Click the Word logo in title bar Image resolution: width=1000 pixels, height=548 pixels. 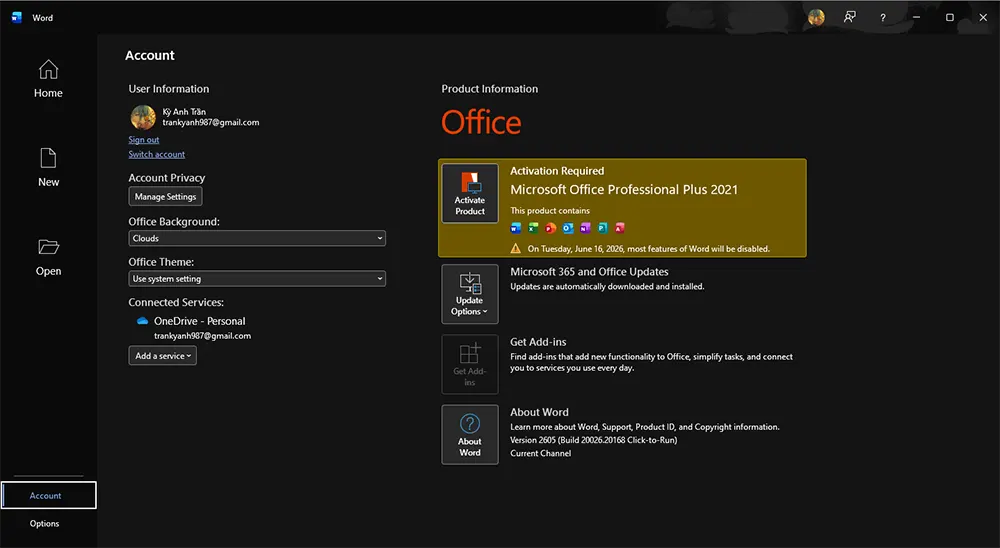coord(17,17)
